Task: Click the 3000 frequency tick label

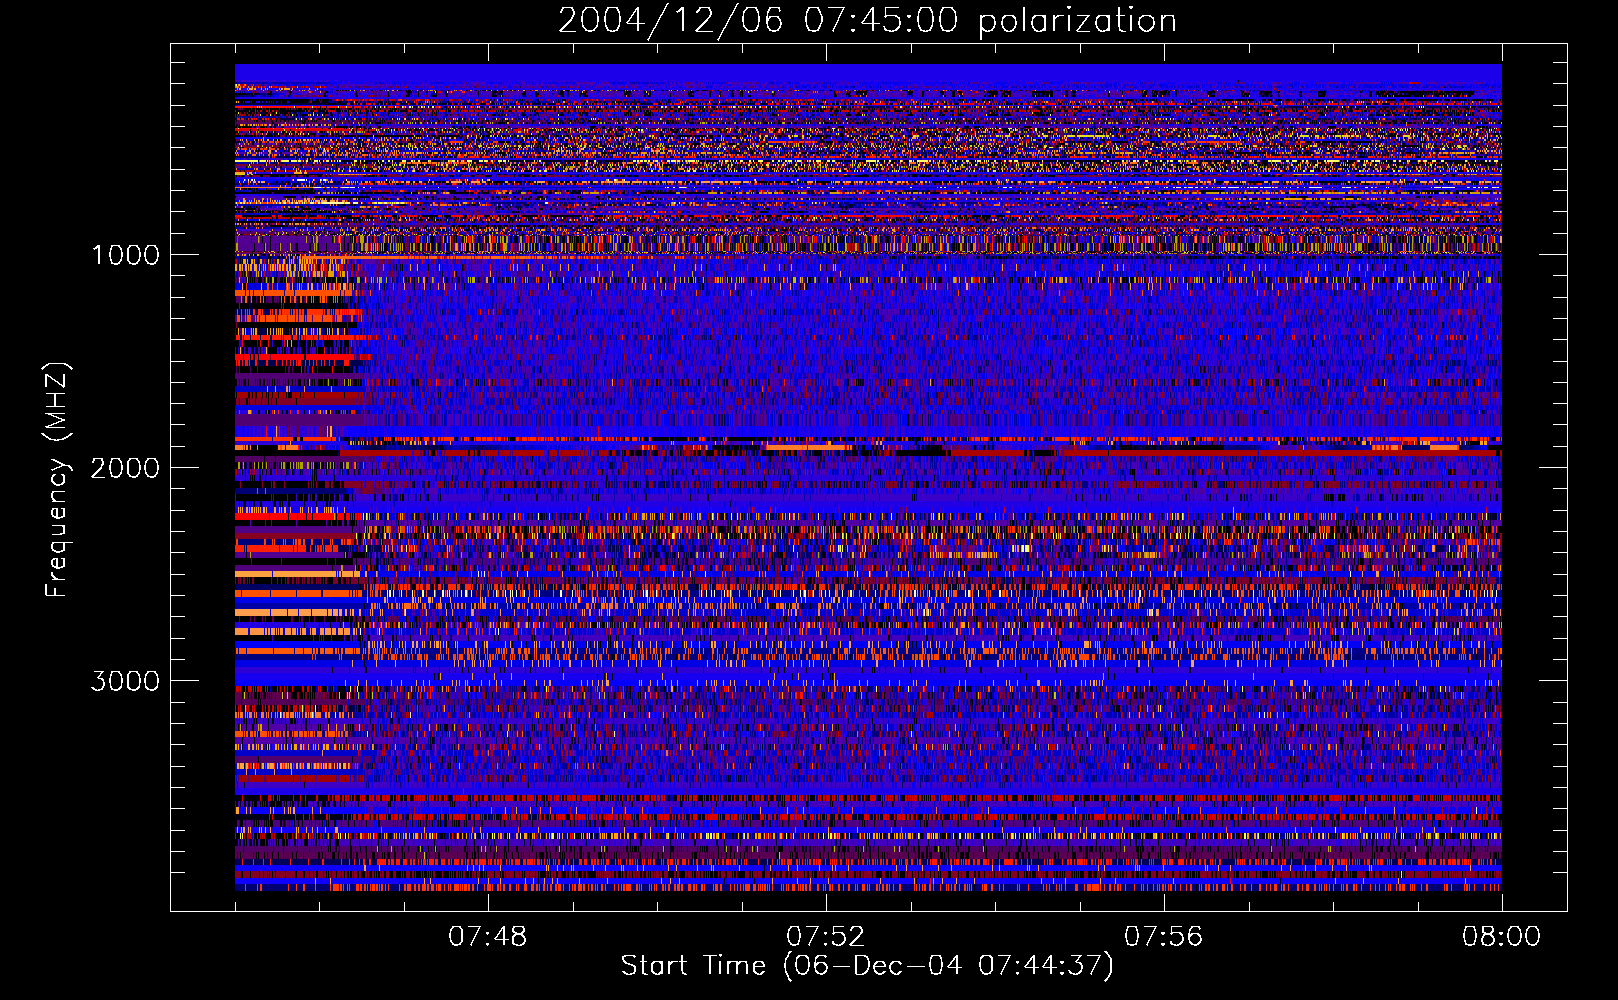Action: (125, 680)
